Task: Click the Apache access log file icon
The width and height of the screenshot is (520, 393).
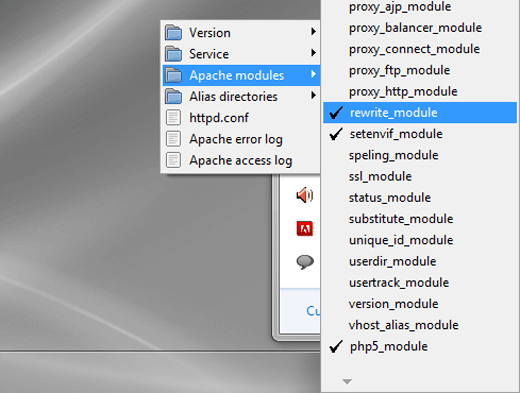Action: (173, 160)
